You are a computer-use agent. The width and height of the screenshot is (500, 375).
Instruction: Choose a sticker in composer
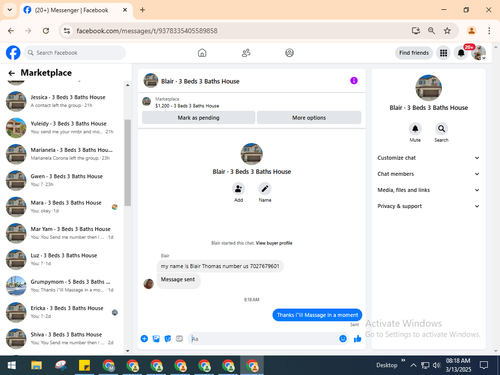[x=168, y=339]
